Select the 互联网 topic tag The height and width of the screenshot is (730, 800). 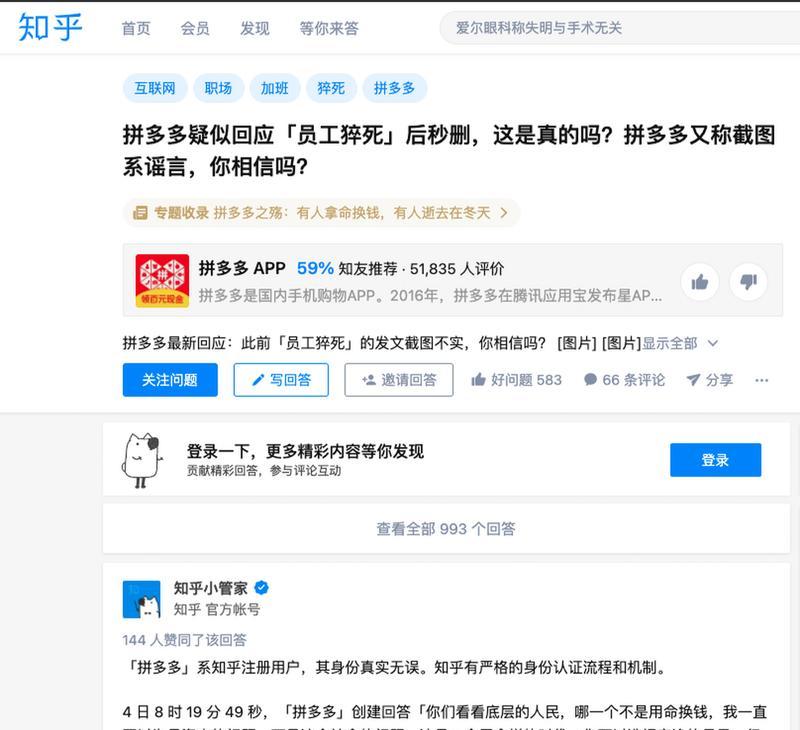point(155,88)
